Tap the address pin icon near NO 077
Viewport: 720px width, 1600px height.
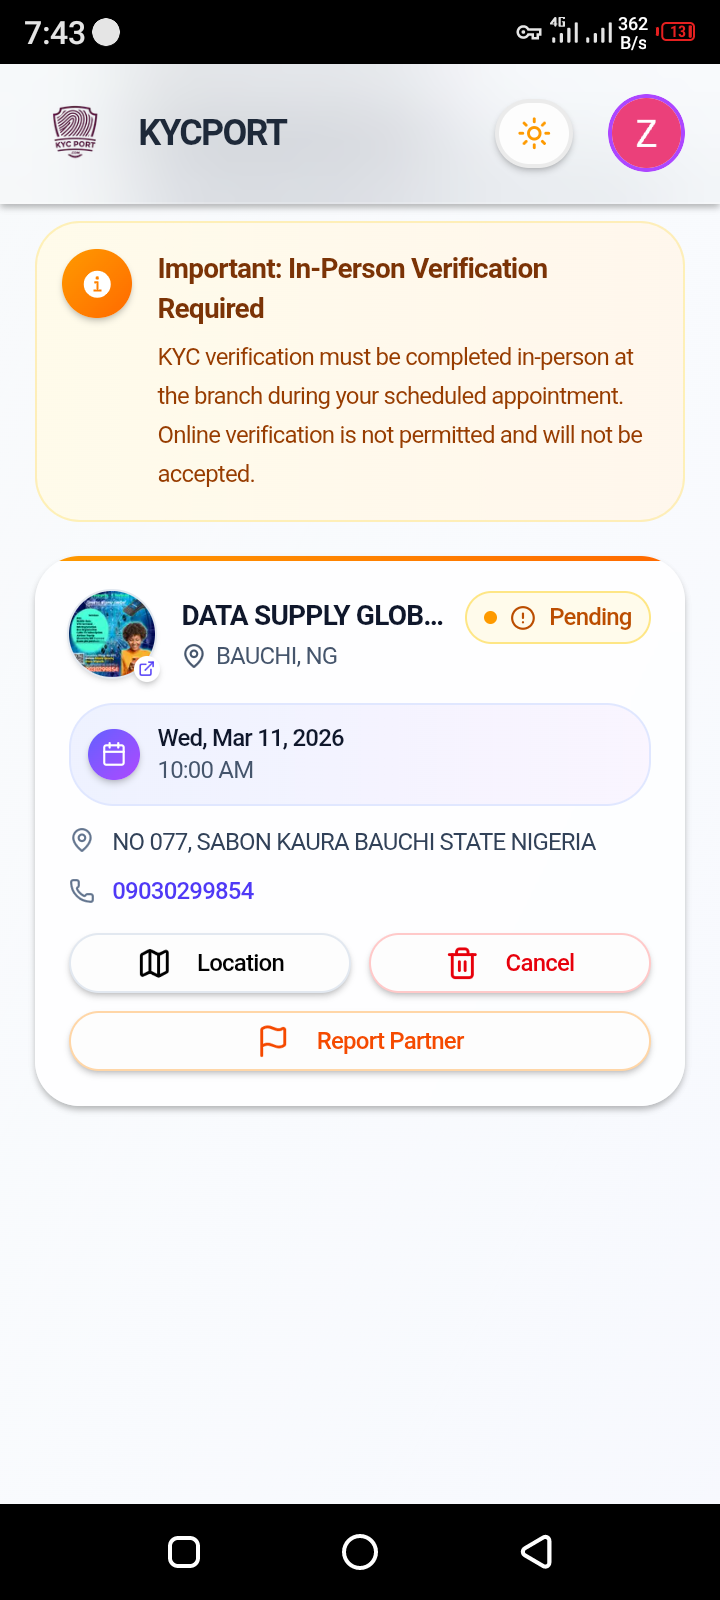[82, 841]
